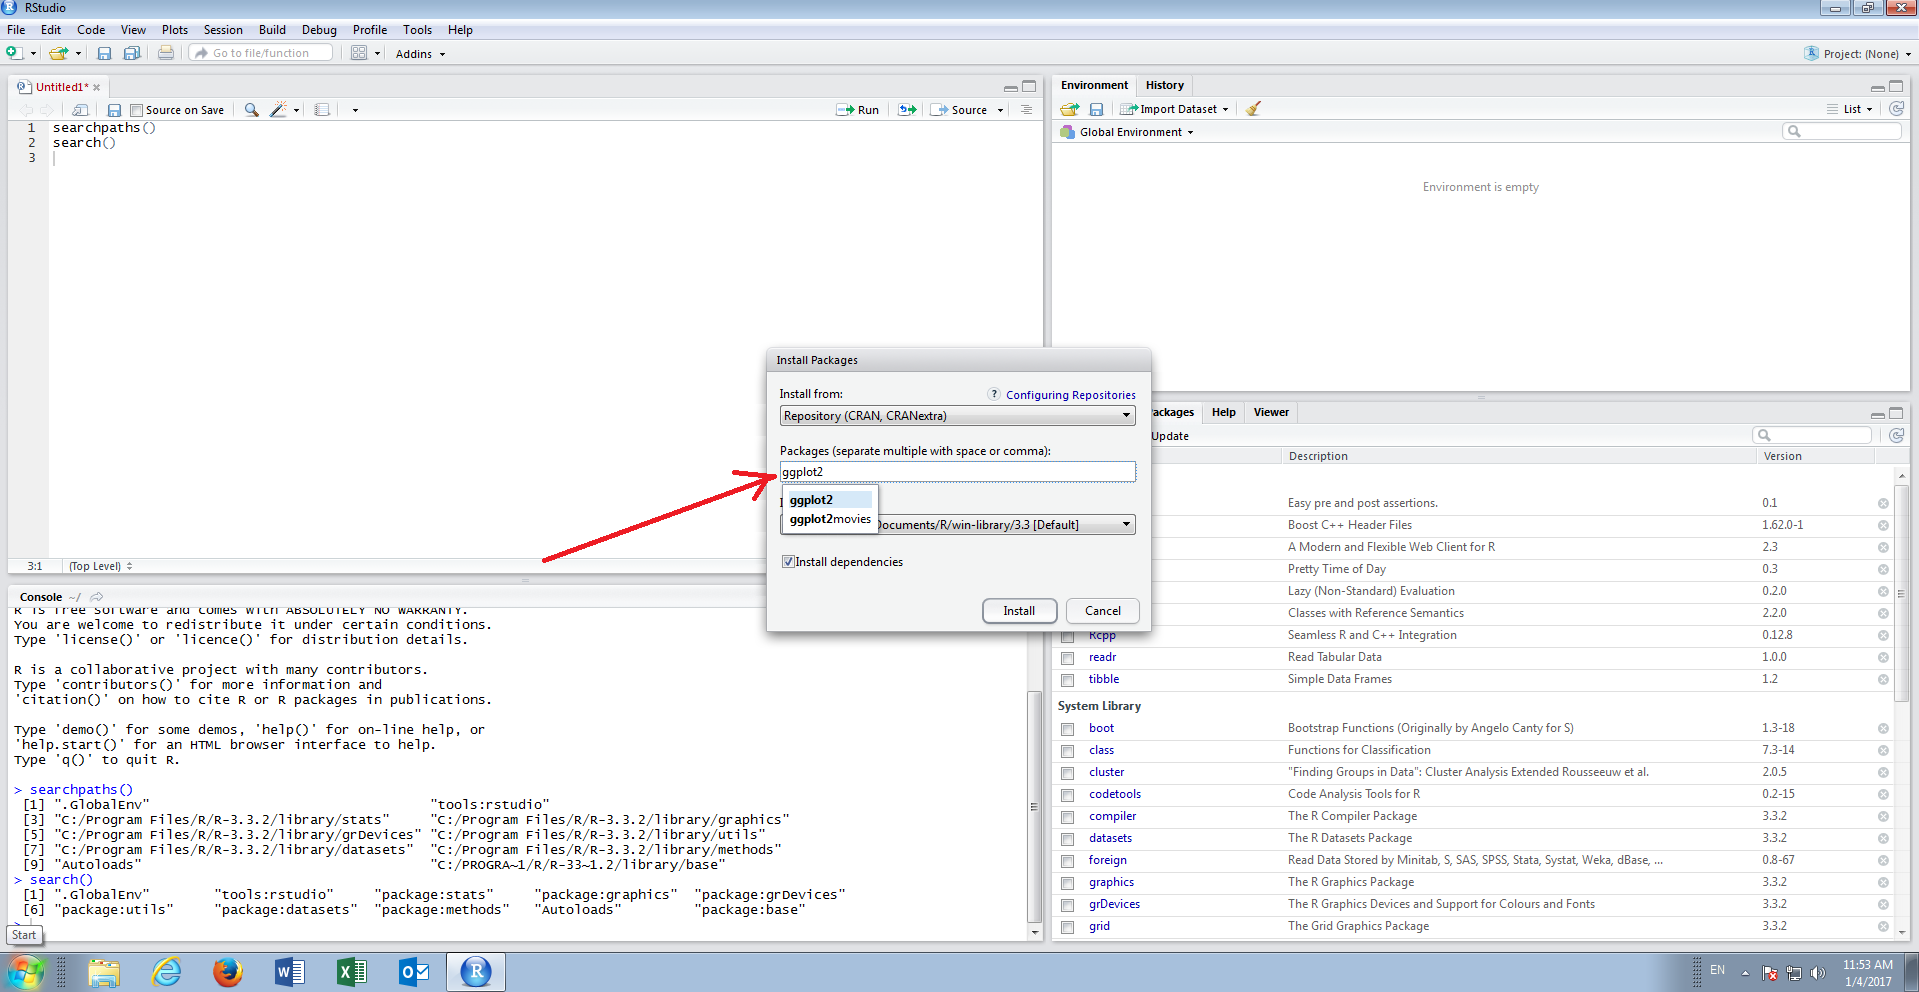The image size is (1919, 992).
Task: Toggle Install dependencies checkbox
Action: point(788,562)
